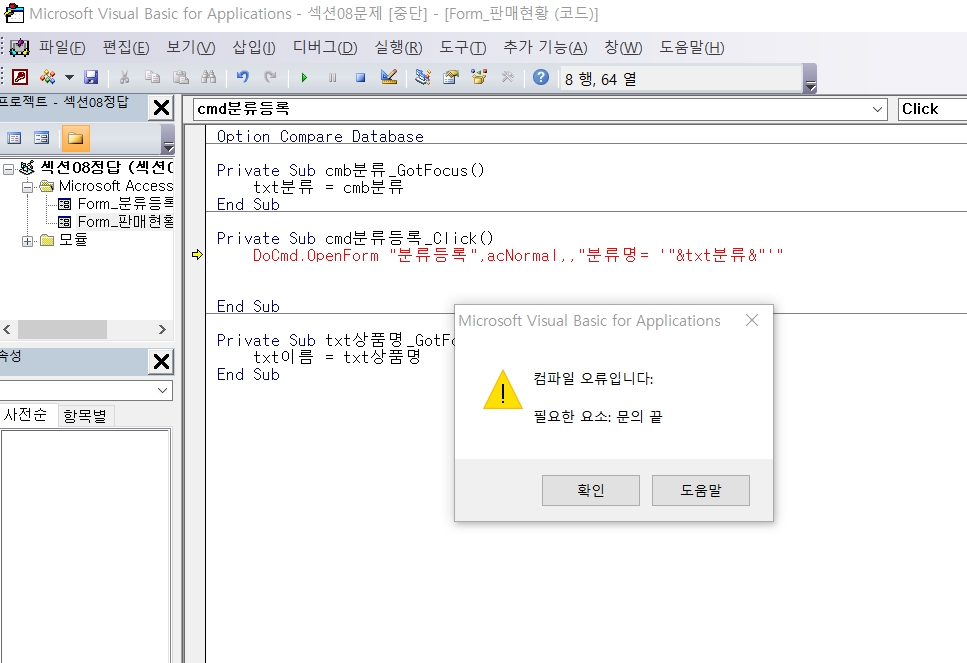Switch to the 항목별 tab

(86, 415)
